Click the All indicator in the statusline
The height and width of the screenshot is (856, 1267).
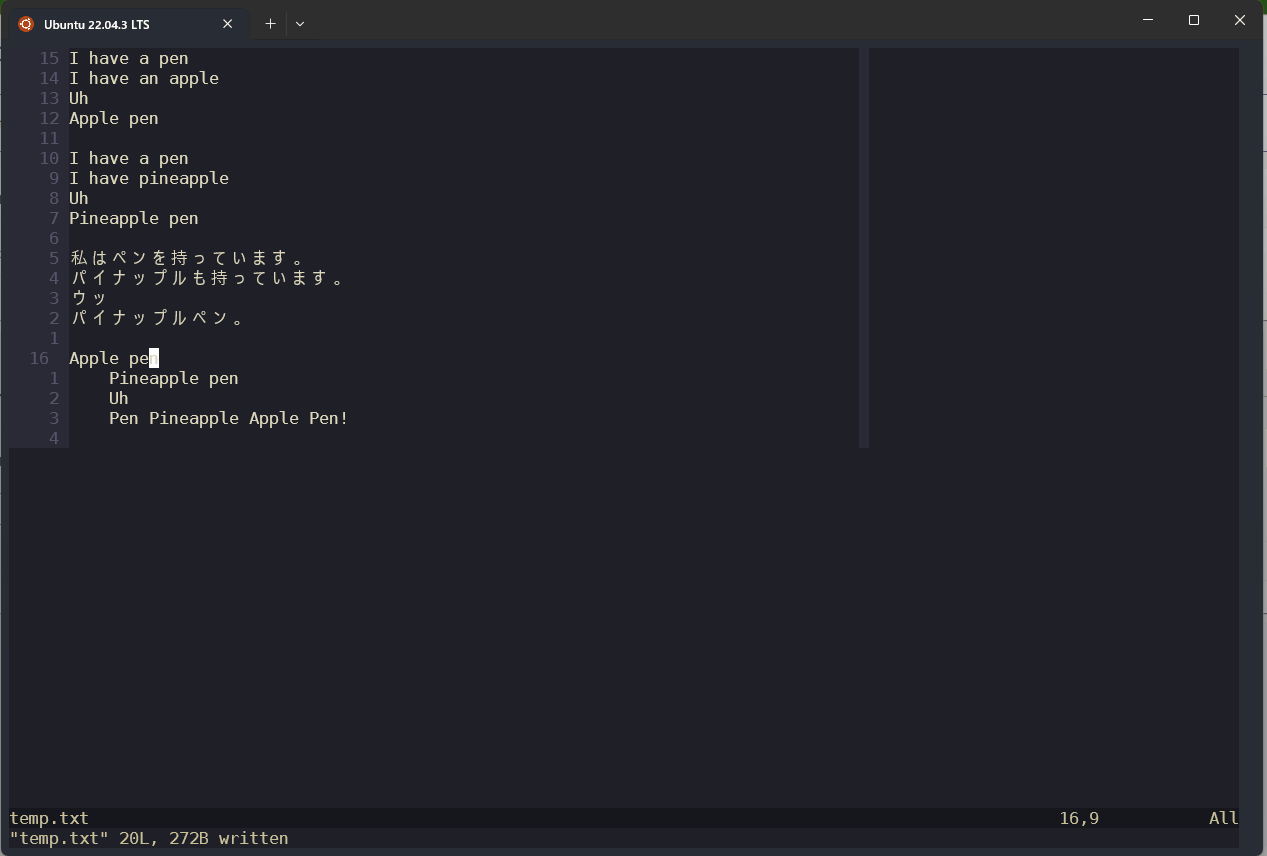(1222, 818)
